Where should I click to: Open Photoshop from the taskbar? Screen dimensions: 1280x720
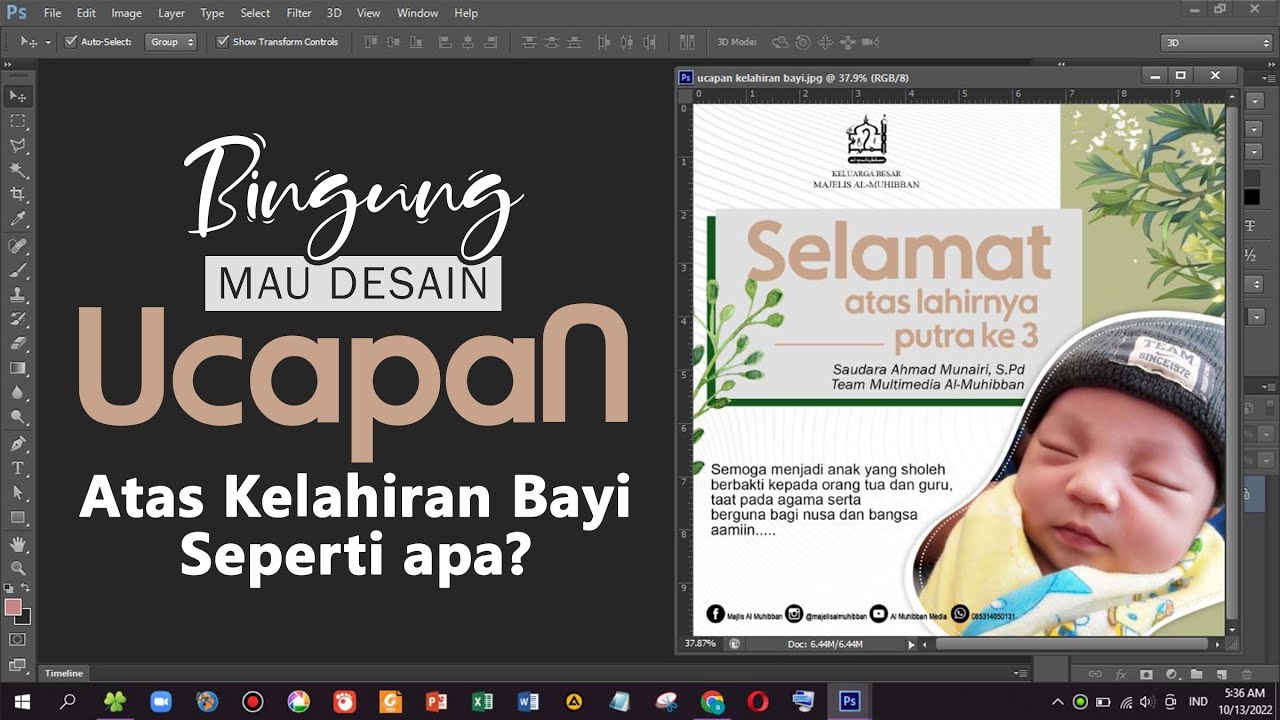[850, 702]
